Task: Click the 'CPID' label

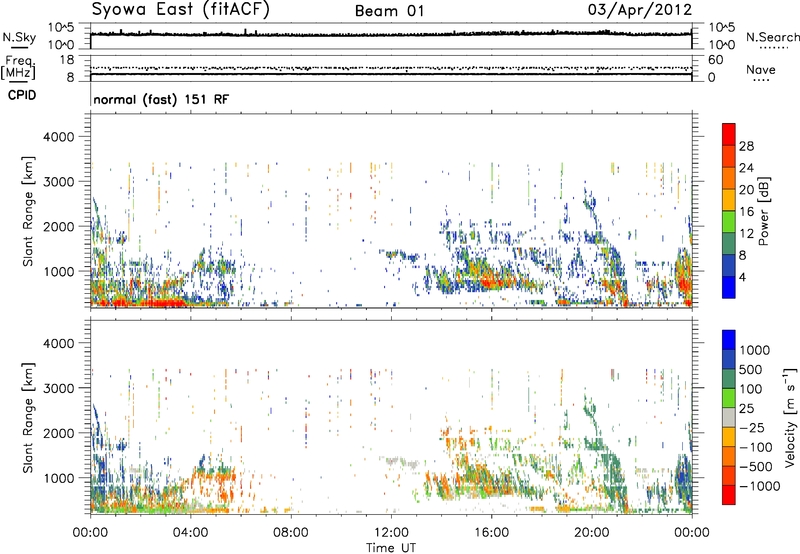Action: (22, 95)
